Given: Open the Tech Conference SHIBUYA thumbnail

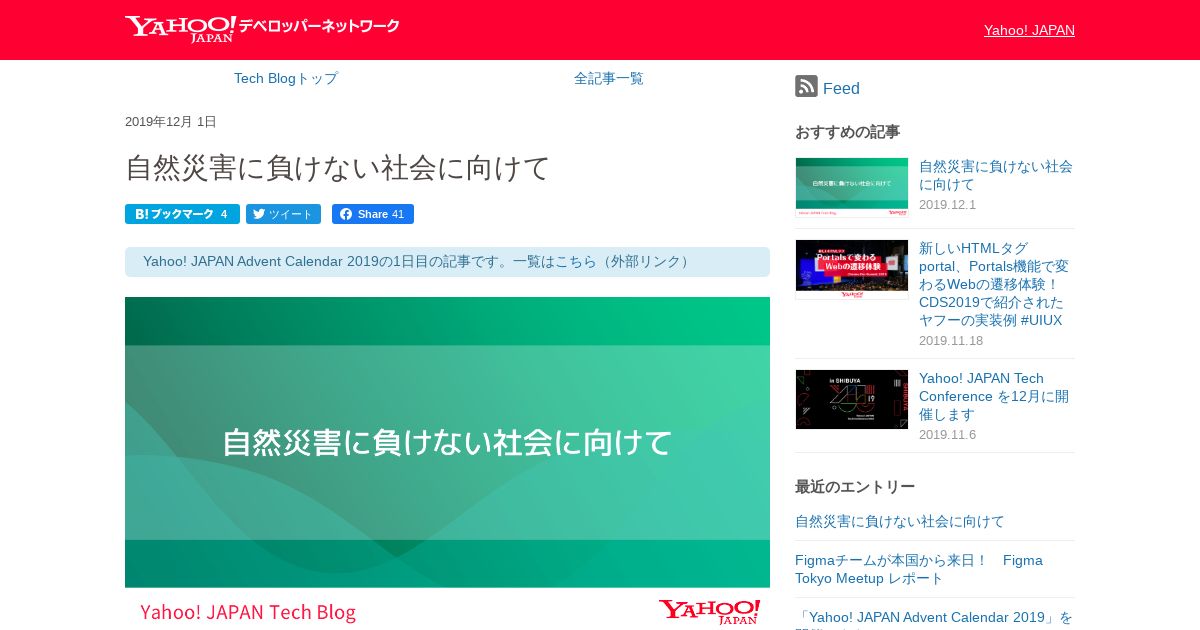Looking at the screenshot, I should (852, 399).
